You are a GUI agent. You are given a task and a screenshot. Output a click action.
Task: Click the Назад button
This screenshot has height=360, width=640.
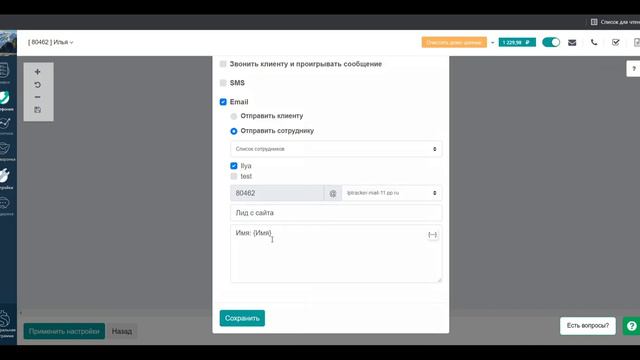coord(122,331)
